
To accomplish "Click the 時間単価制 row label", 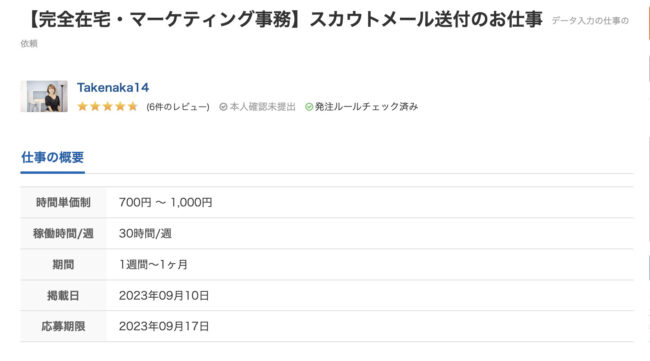I will tap(63, 202).
